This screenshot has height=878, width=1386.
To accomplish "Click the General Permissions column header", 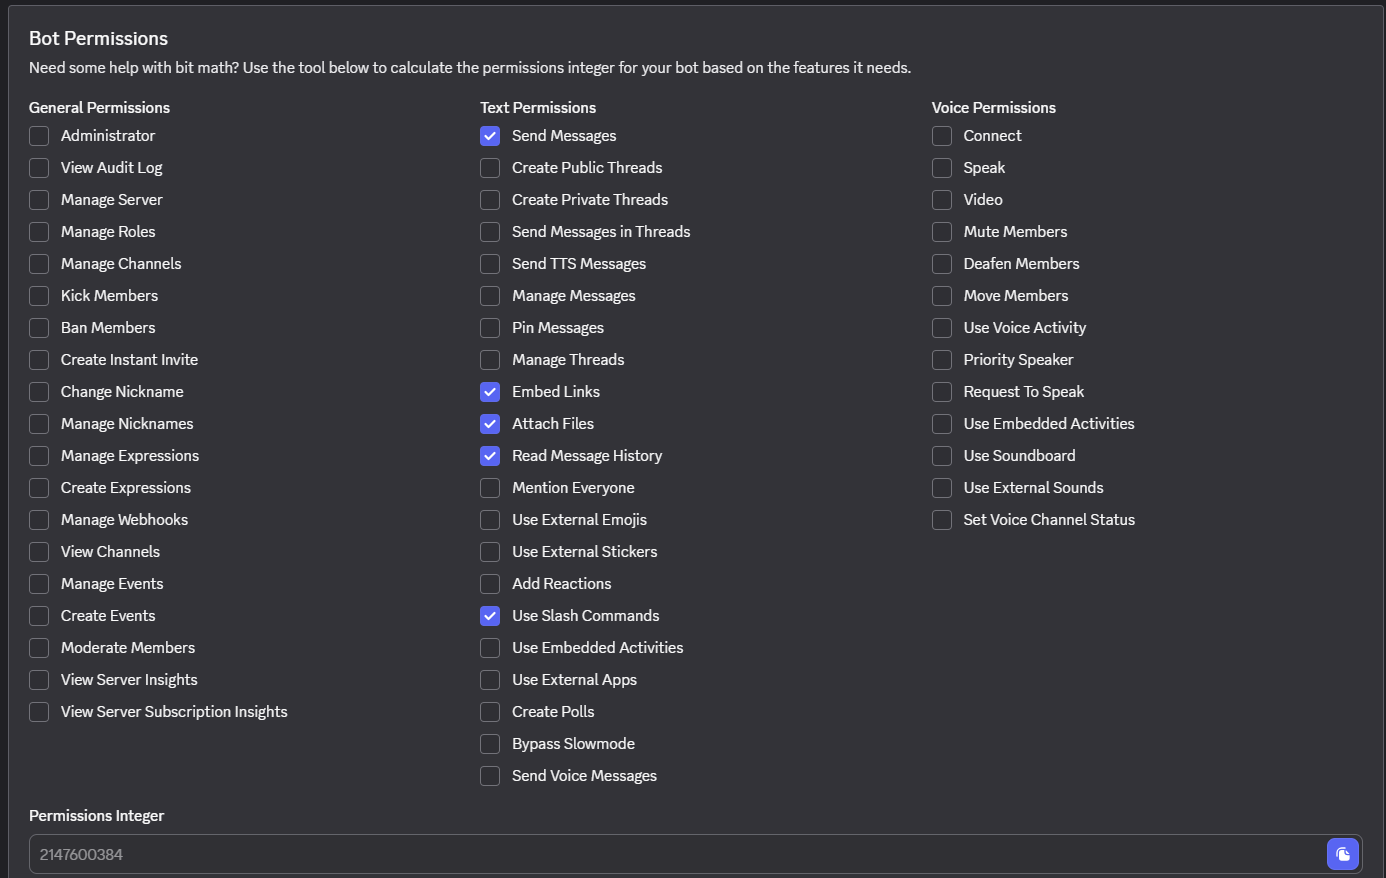I will [x=99, y=108].
